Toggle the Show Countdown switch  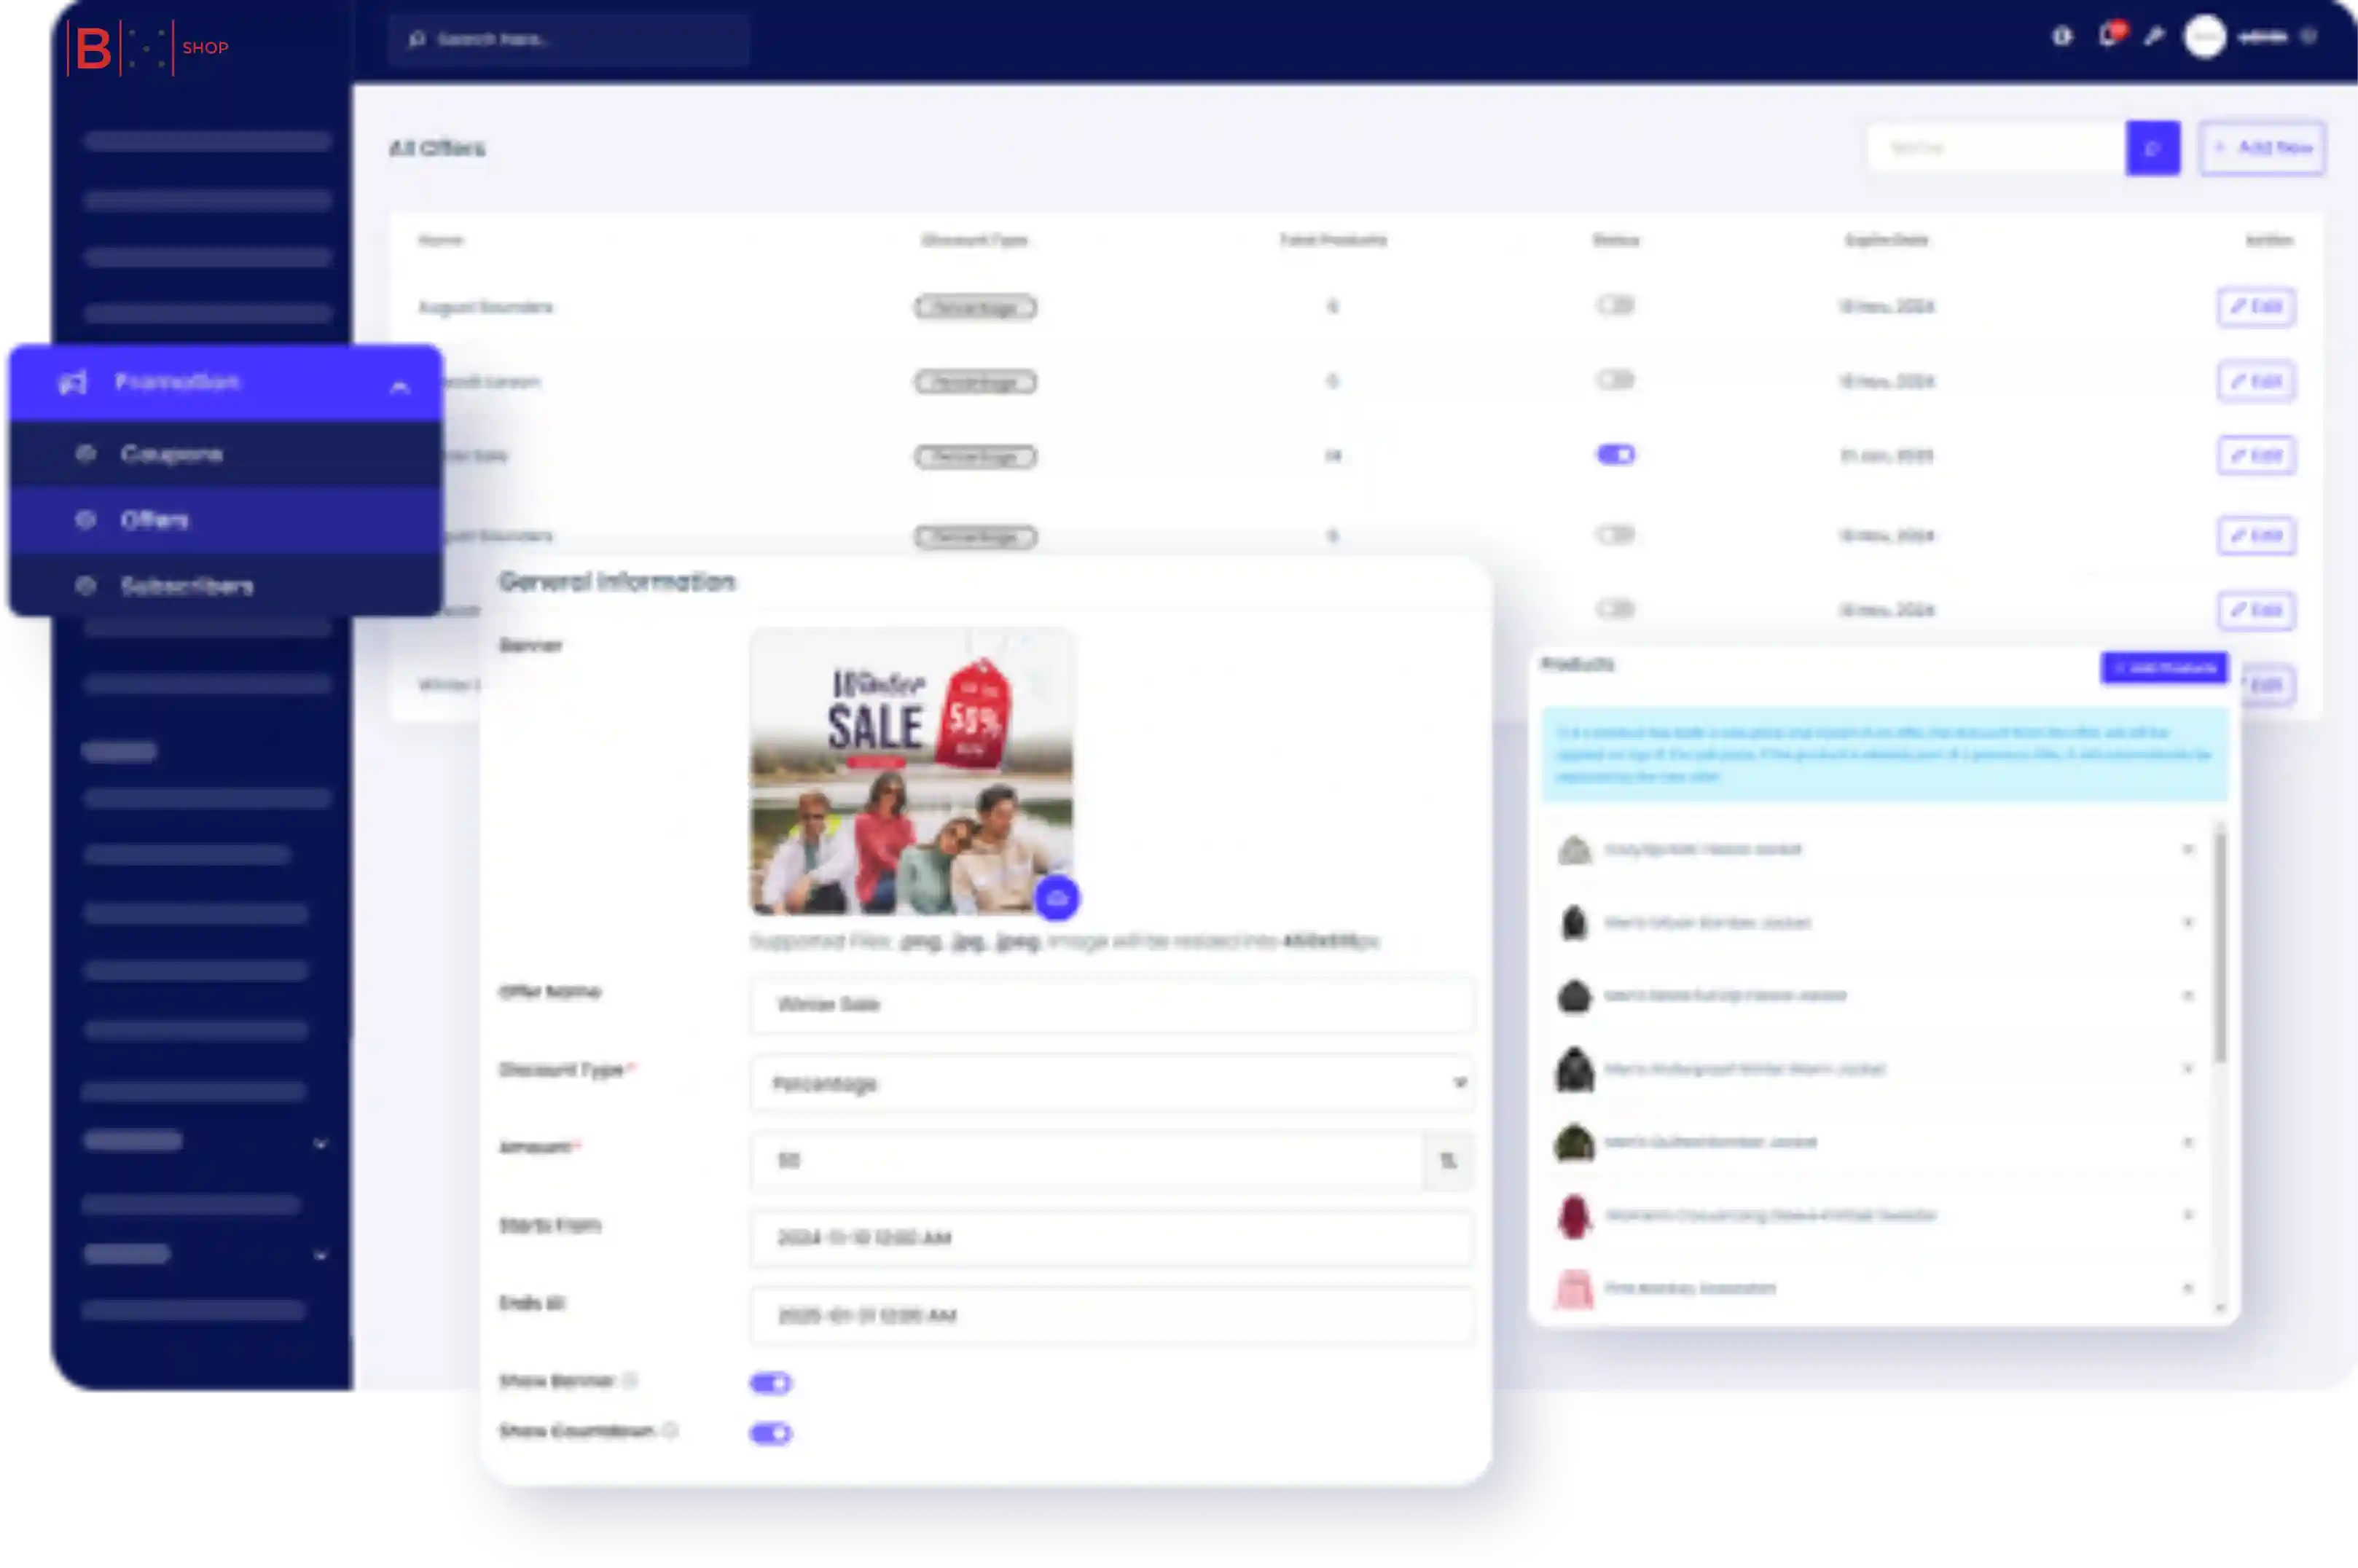[x=770, y=1433]
